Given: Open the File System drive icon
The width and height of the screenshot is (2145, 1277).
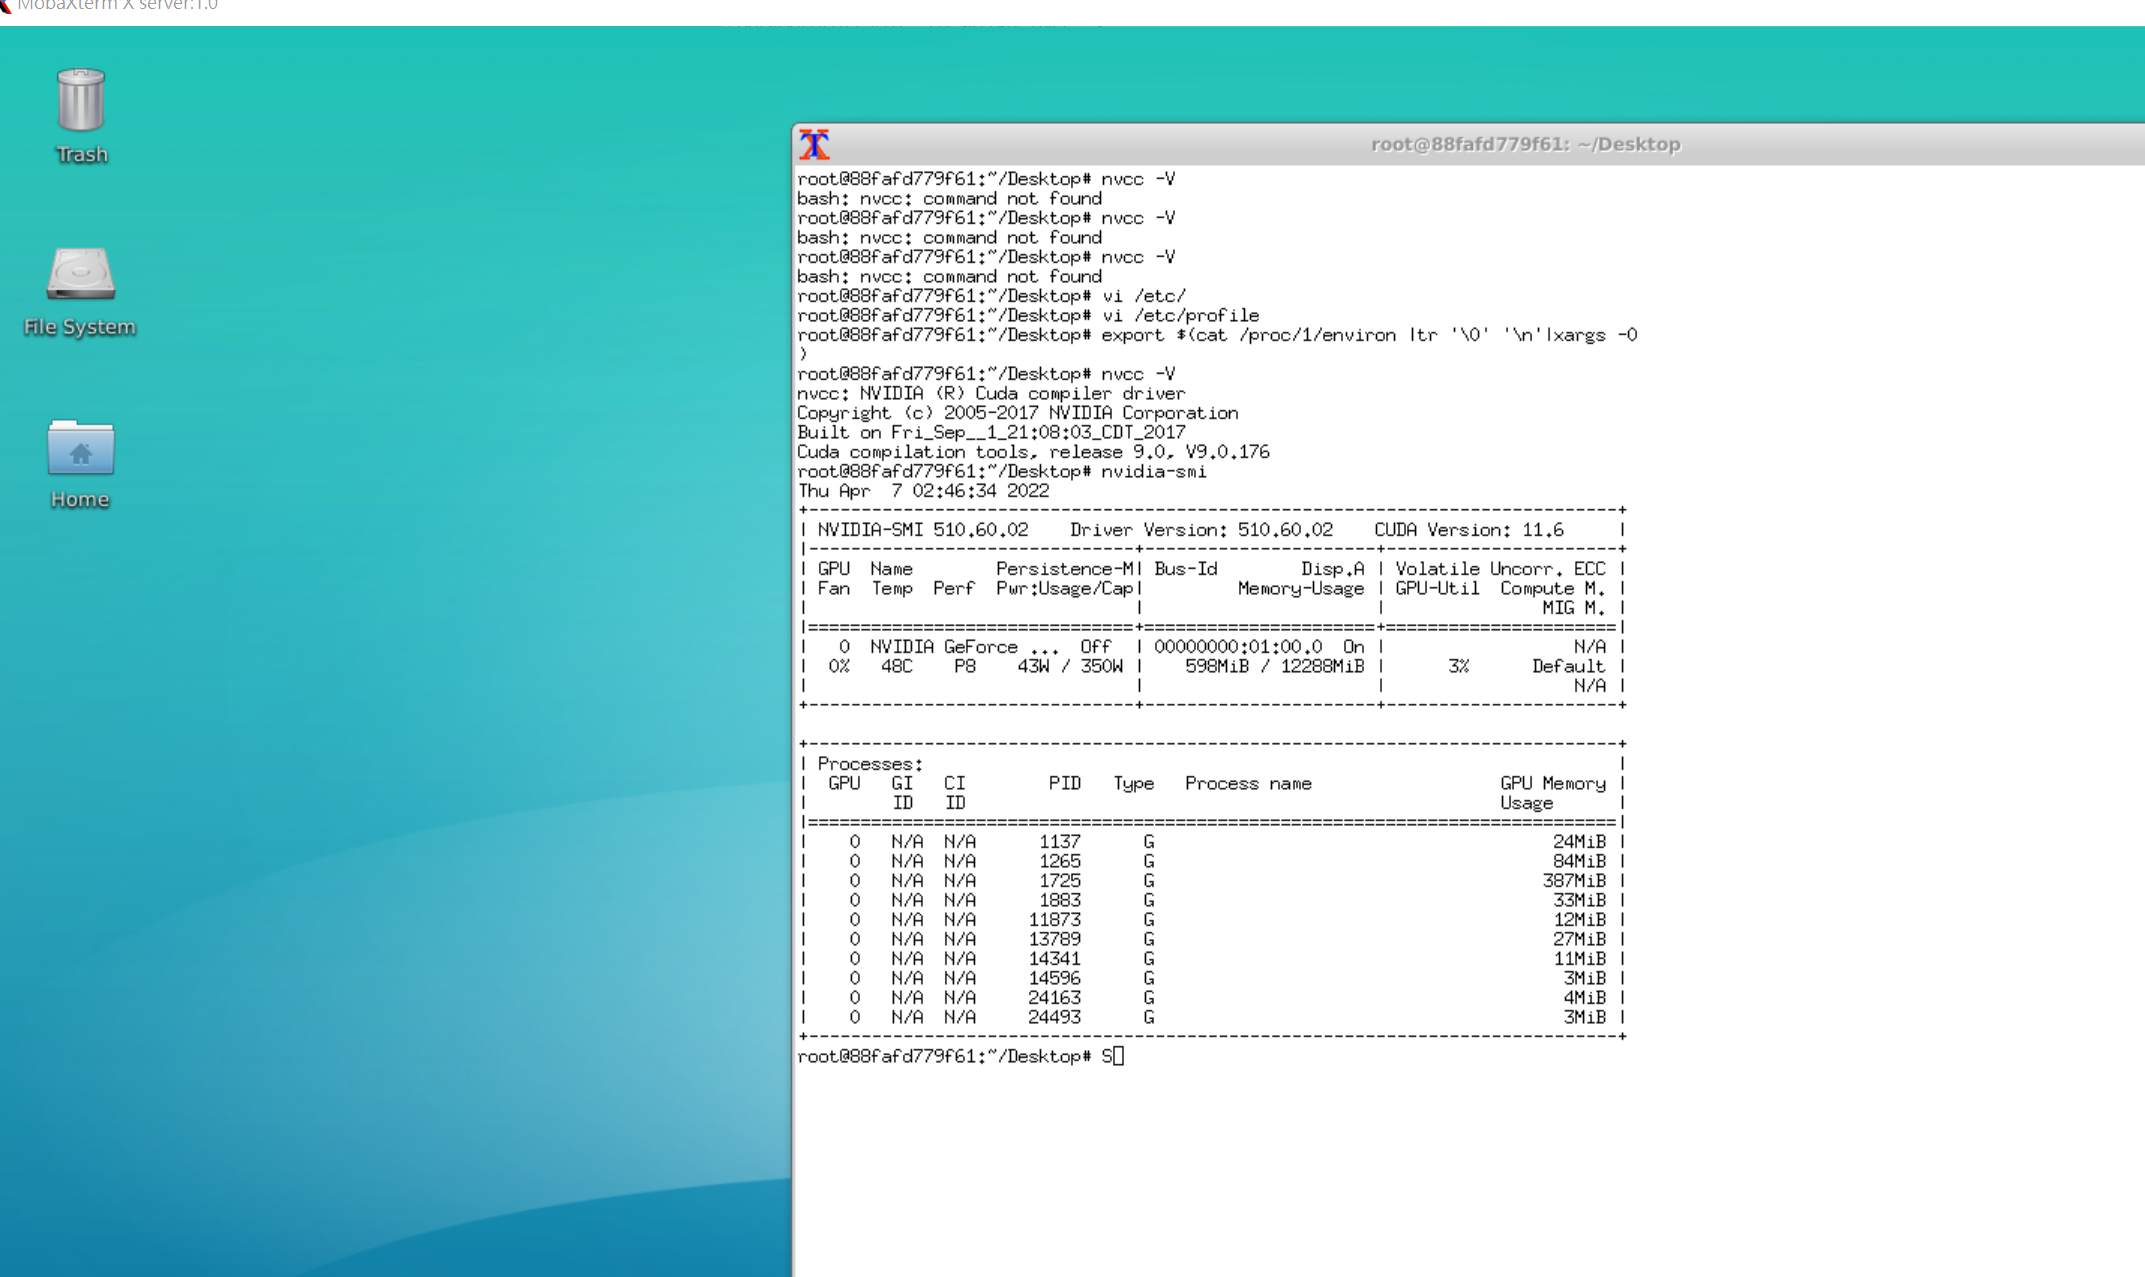Looking at the screenshot, I should [x=81, y=274].
